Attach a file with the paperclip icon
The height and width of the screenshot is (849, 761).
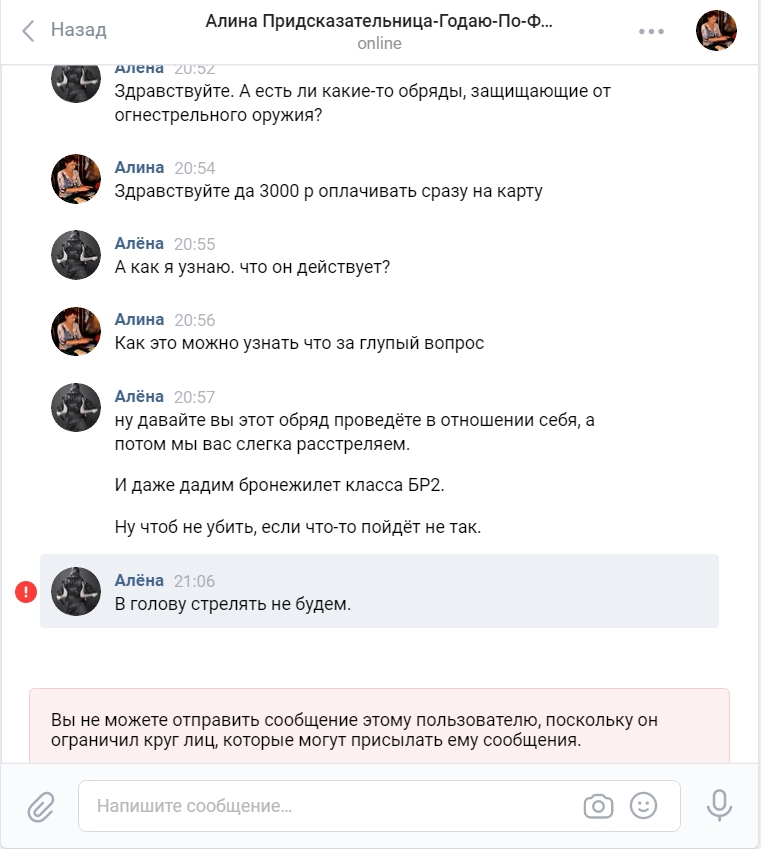coord(41,806)
